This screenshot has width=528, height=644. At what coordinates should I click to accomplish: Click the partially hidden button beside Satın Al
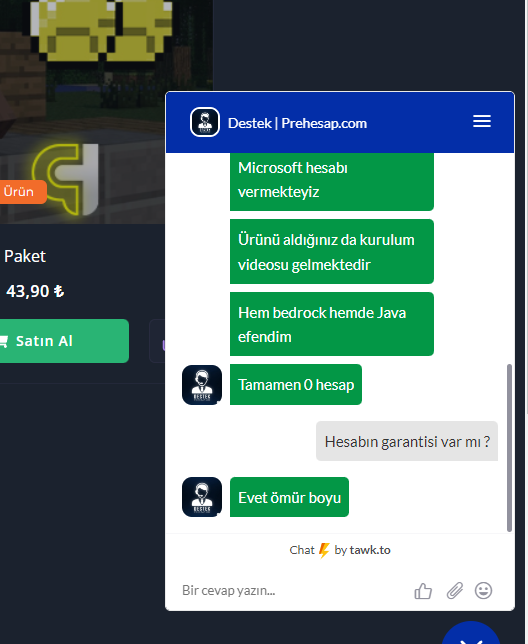click(157, 341)
